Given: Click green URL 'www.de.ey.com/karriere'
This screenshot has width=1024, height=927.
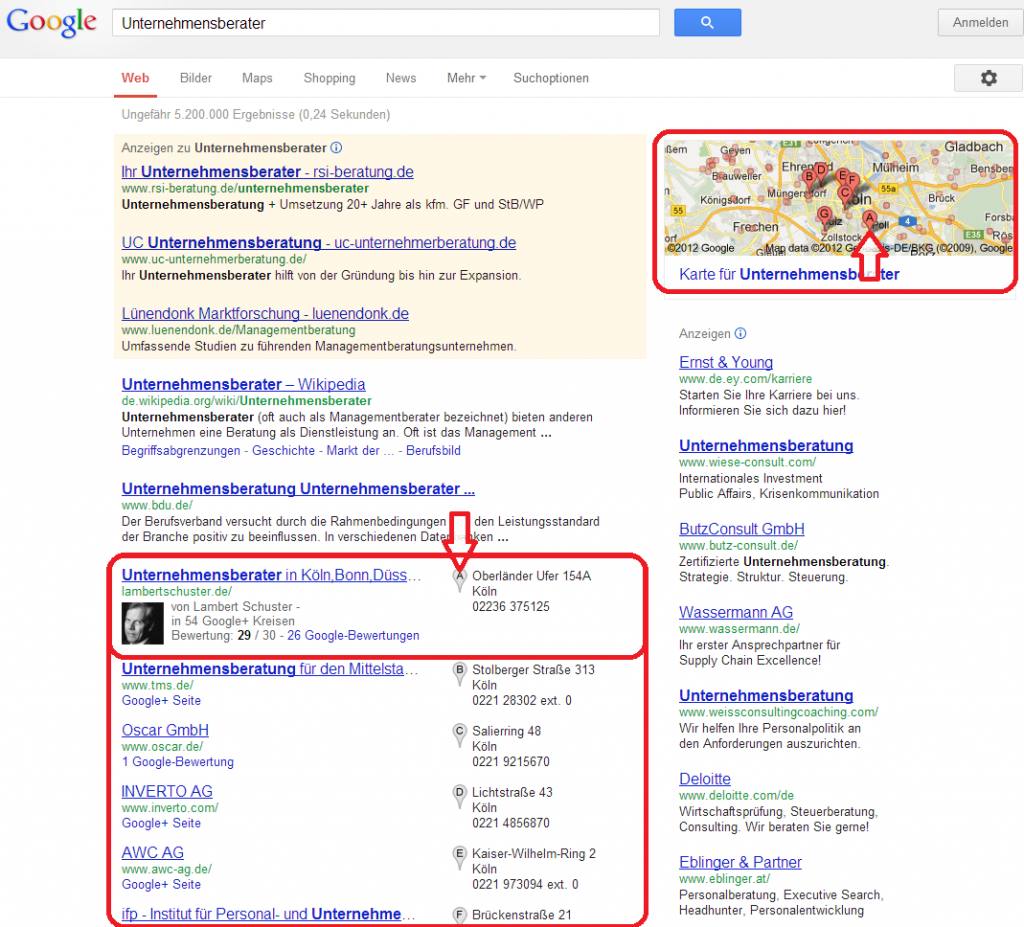Looking at the screenshot, I should coord(746,379).
